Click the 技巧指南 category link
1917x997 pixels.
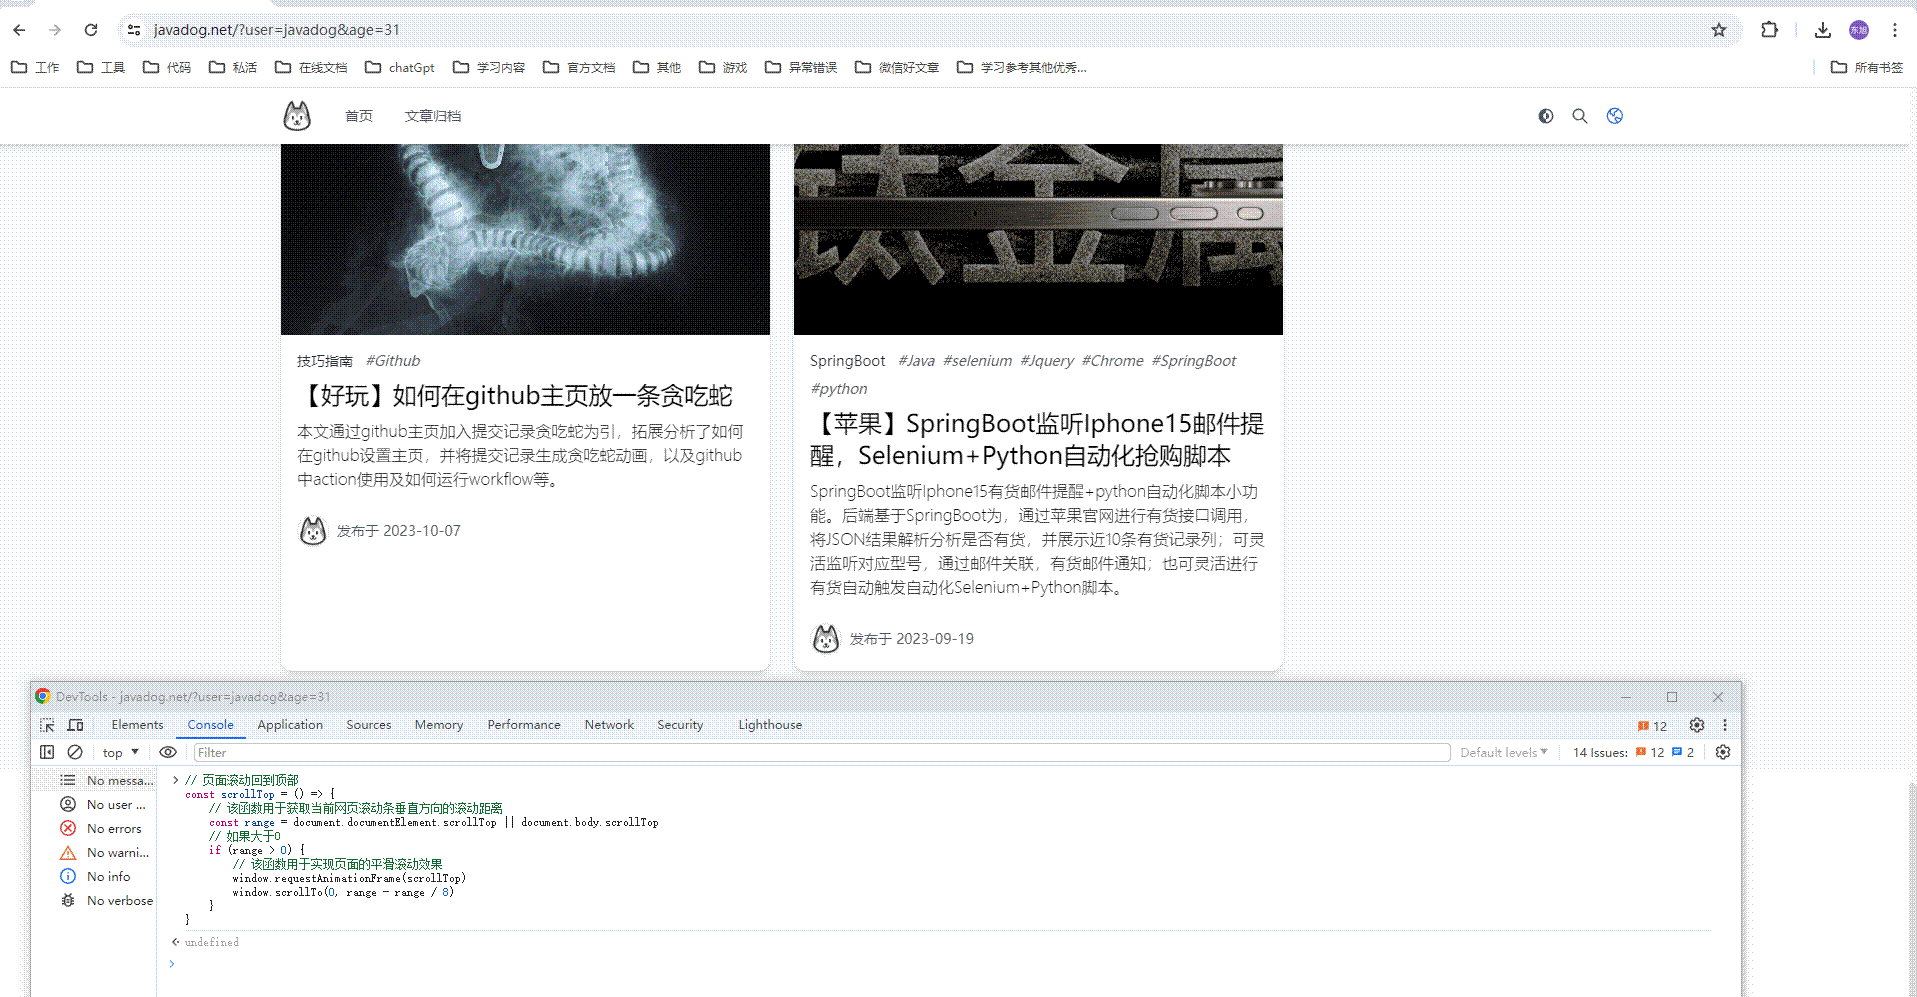(325, 361)
